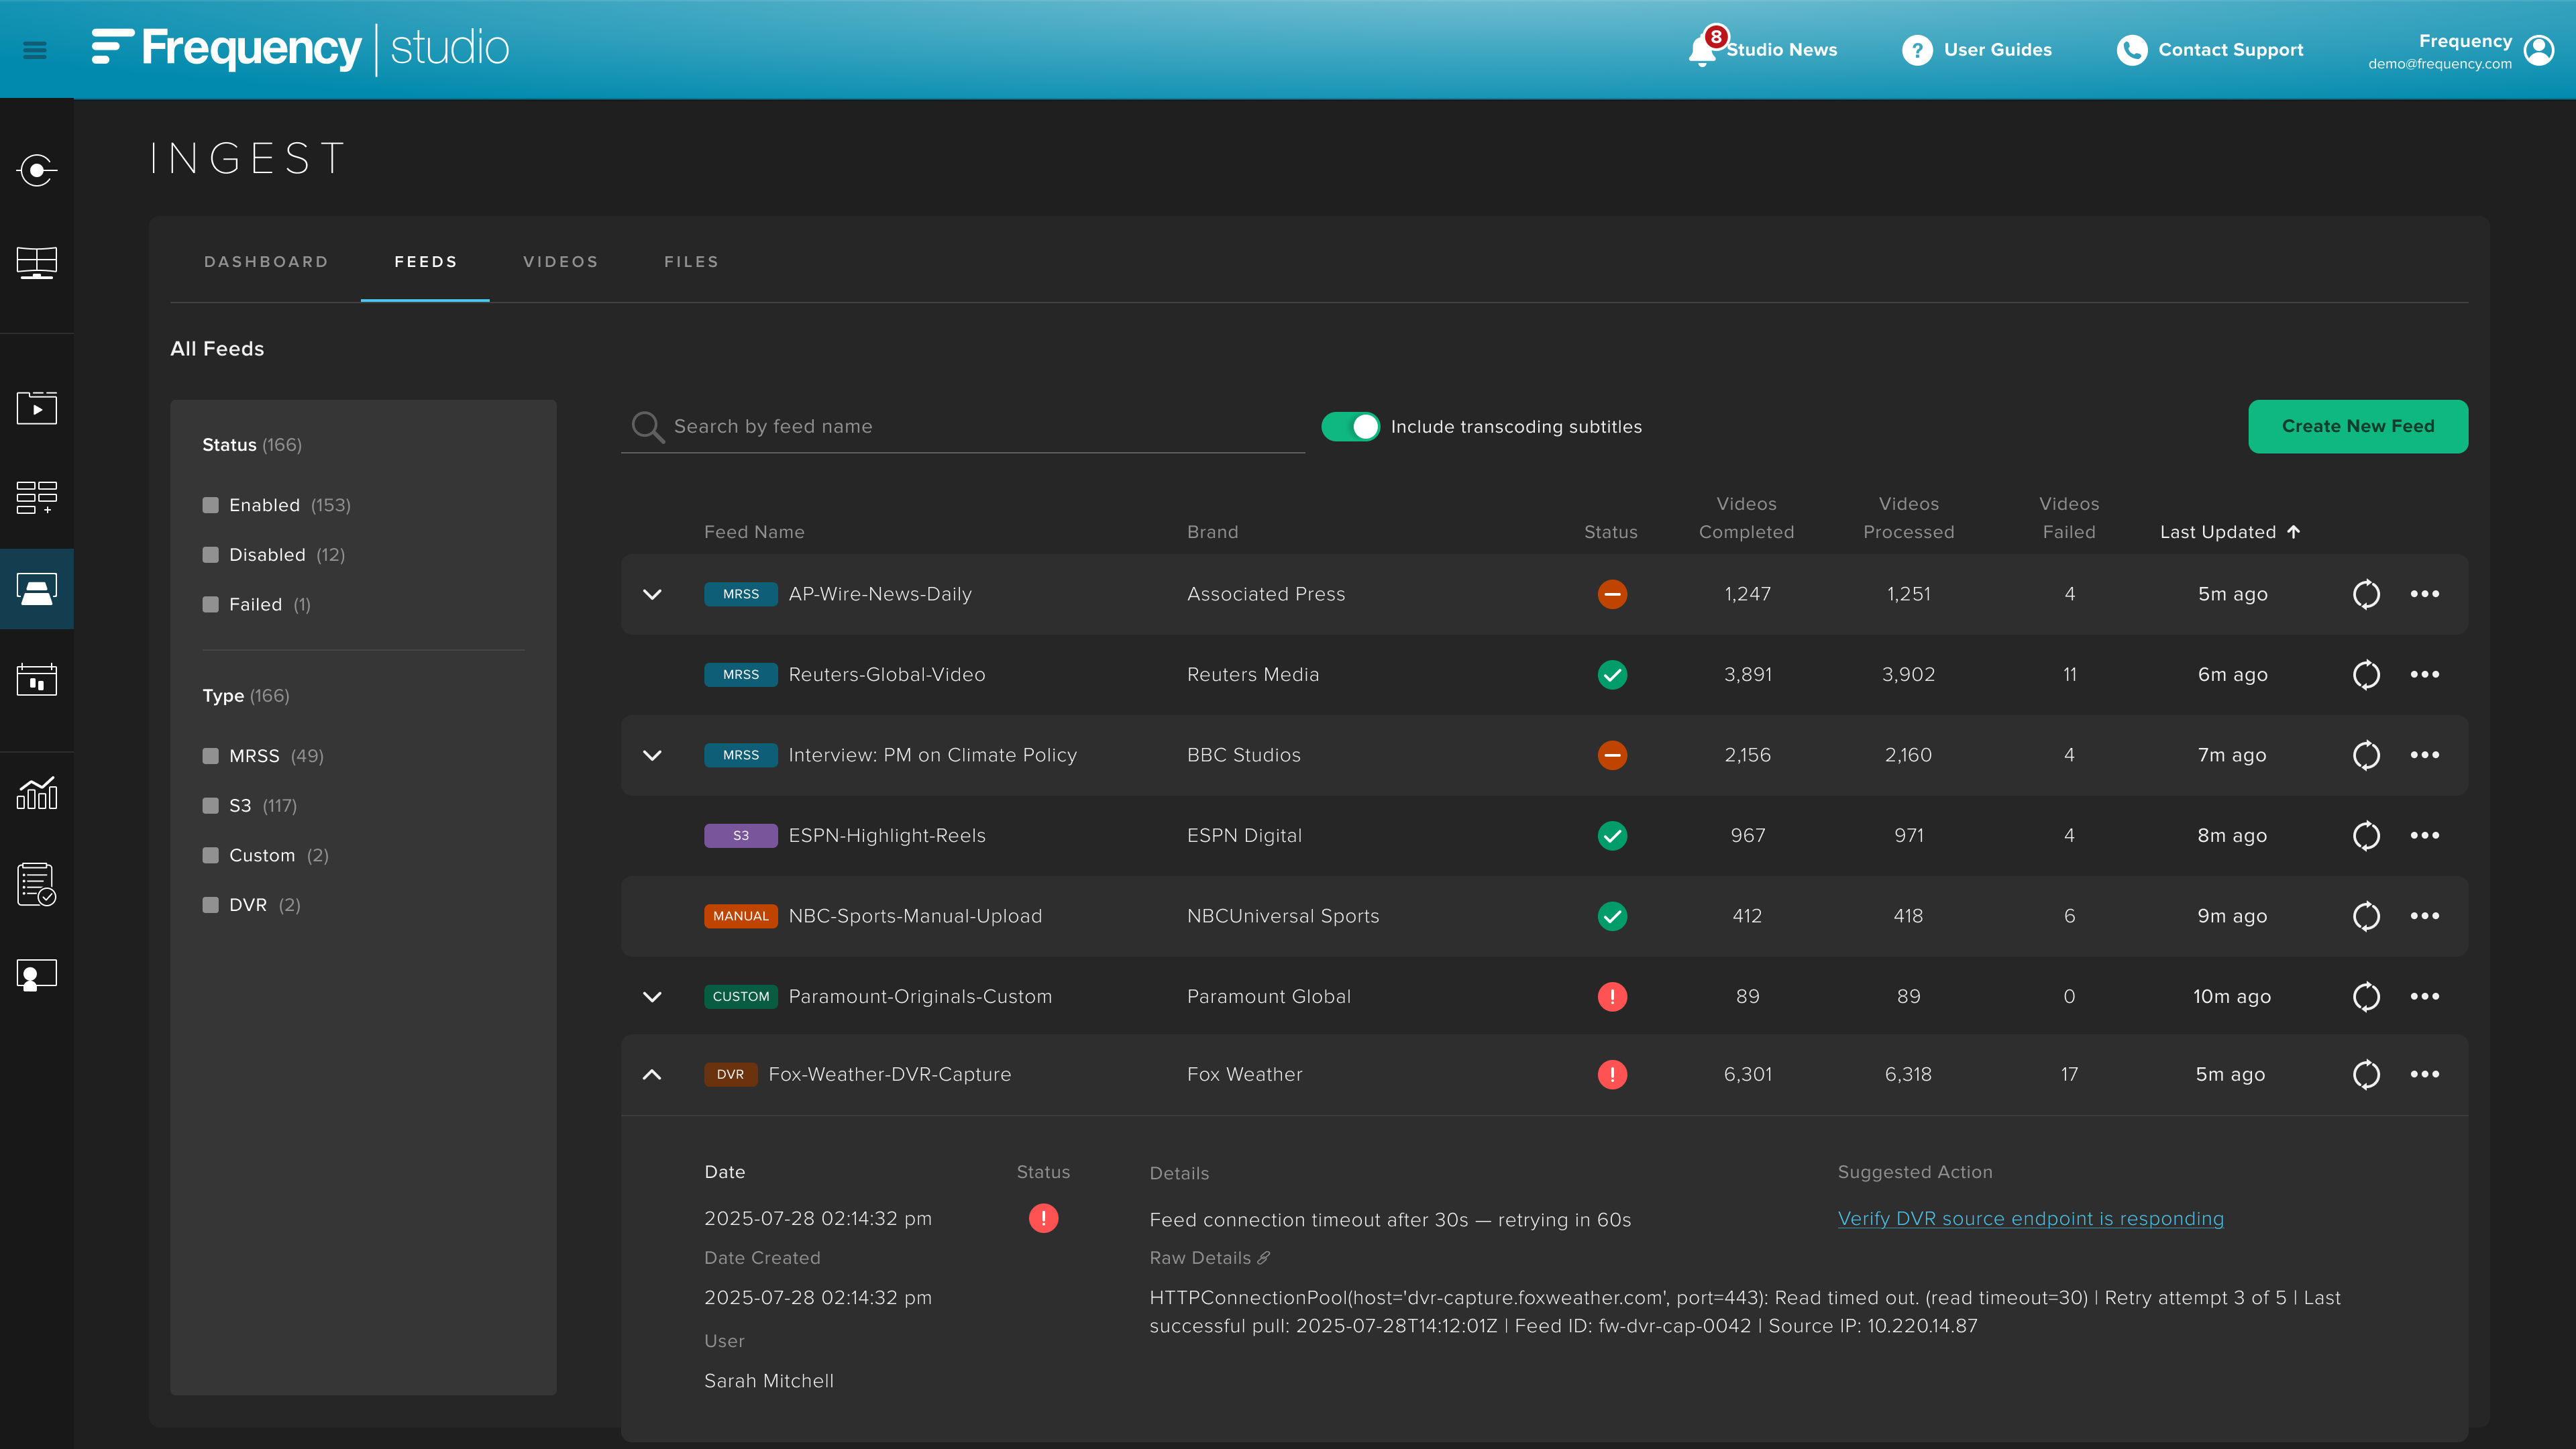Refresh the NBC-Sports-Manual-Upload feed

[2366, 916]
